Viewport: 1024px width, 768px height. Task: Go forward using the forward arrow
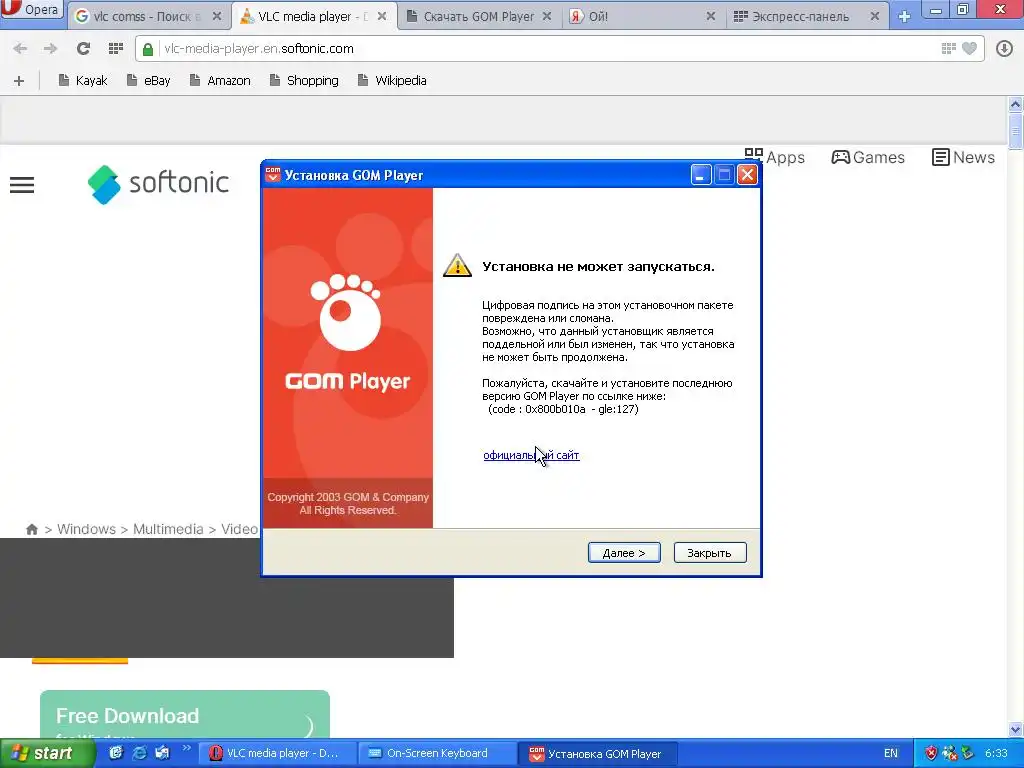click(50, 48)
